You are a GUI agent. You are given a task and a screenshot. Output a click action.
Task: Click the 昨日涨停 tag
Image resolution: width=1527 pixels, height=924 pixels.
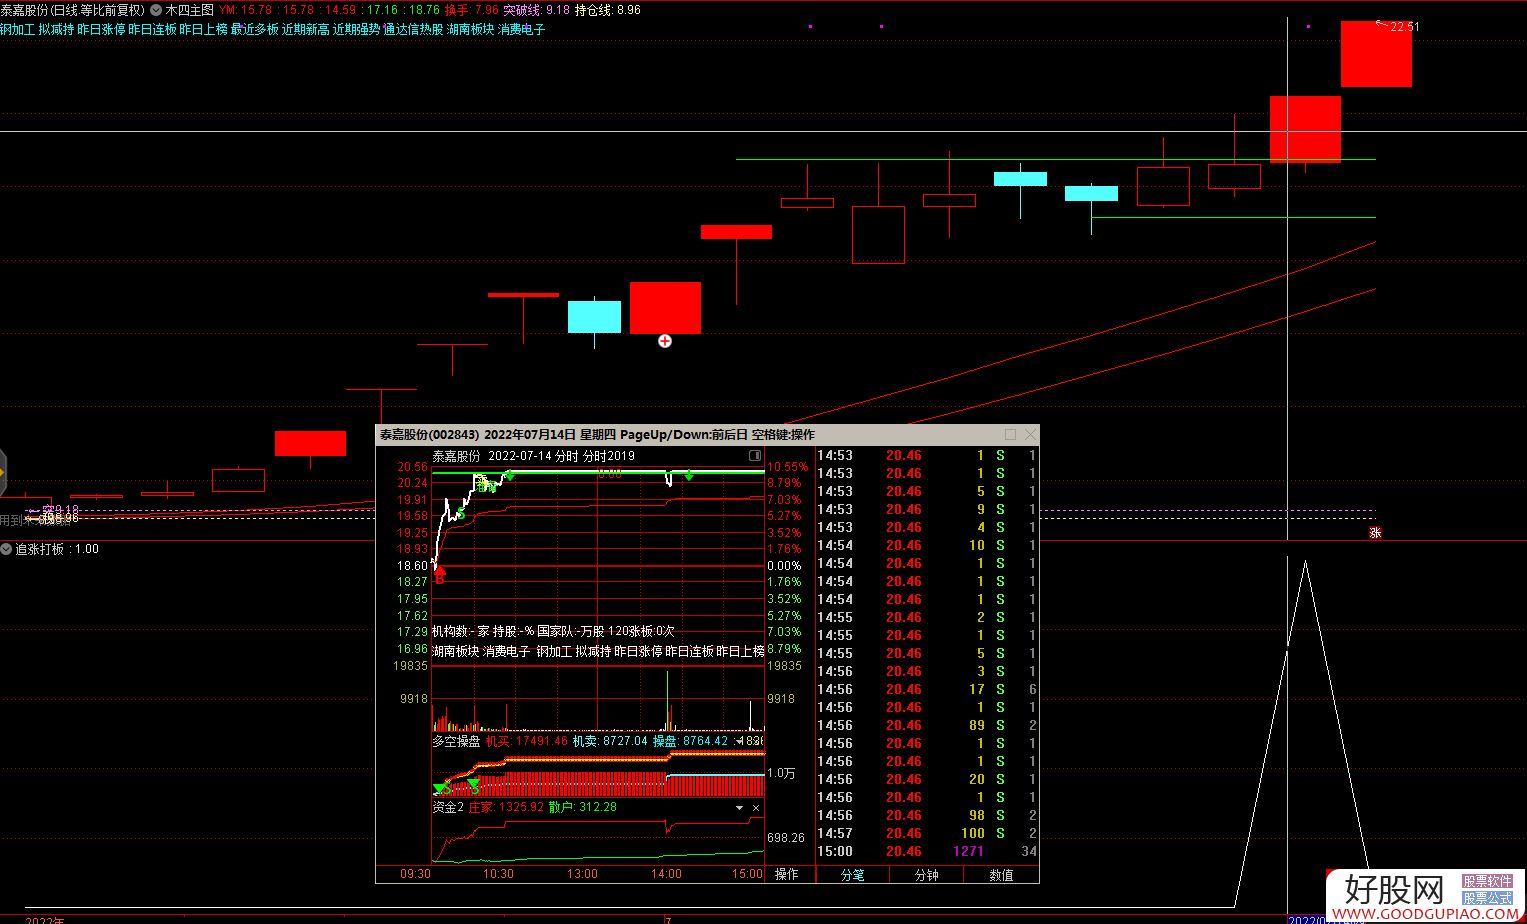click(101, 29)
